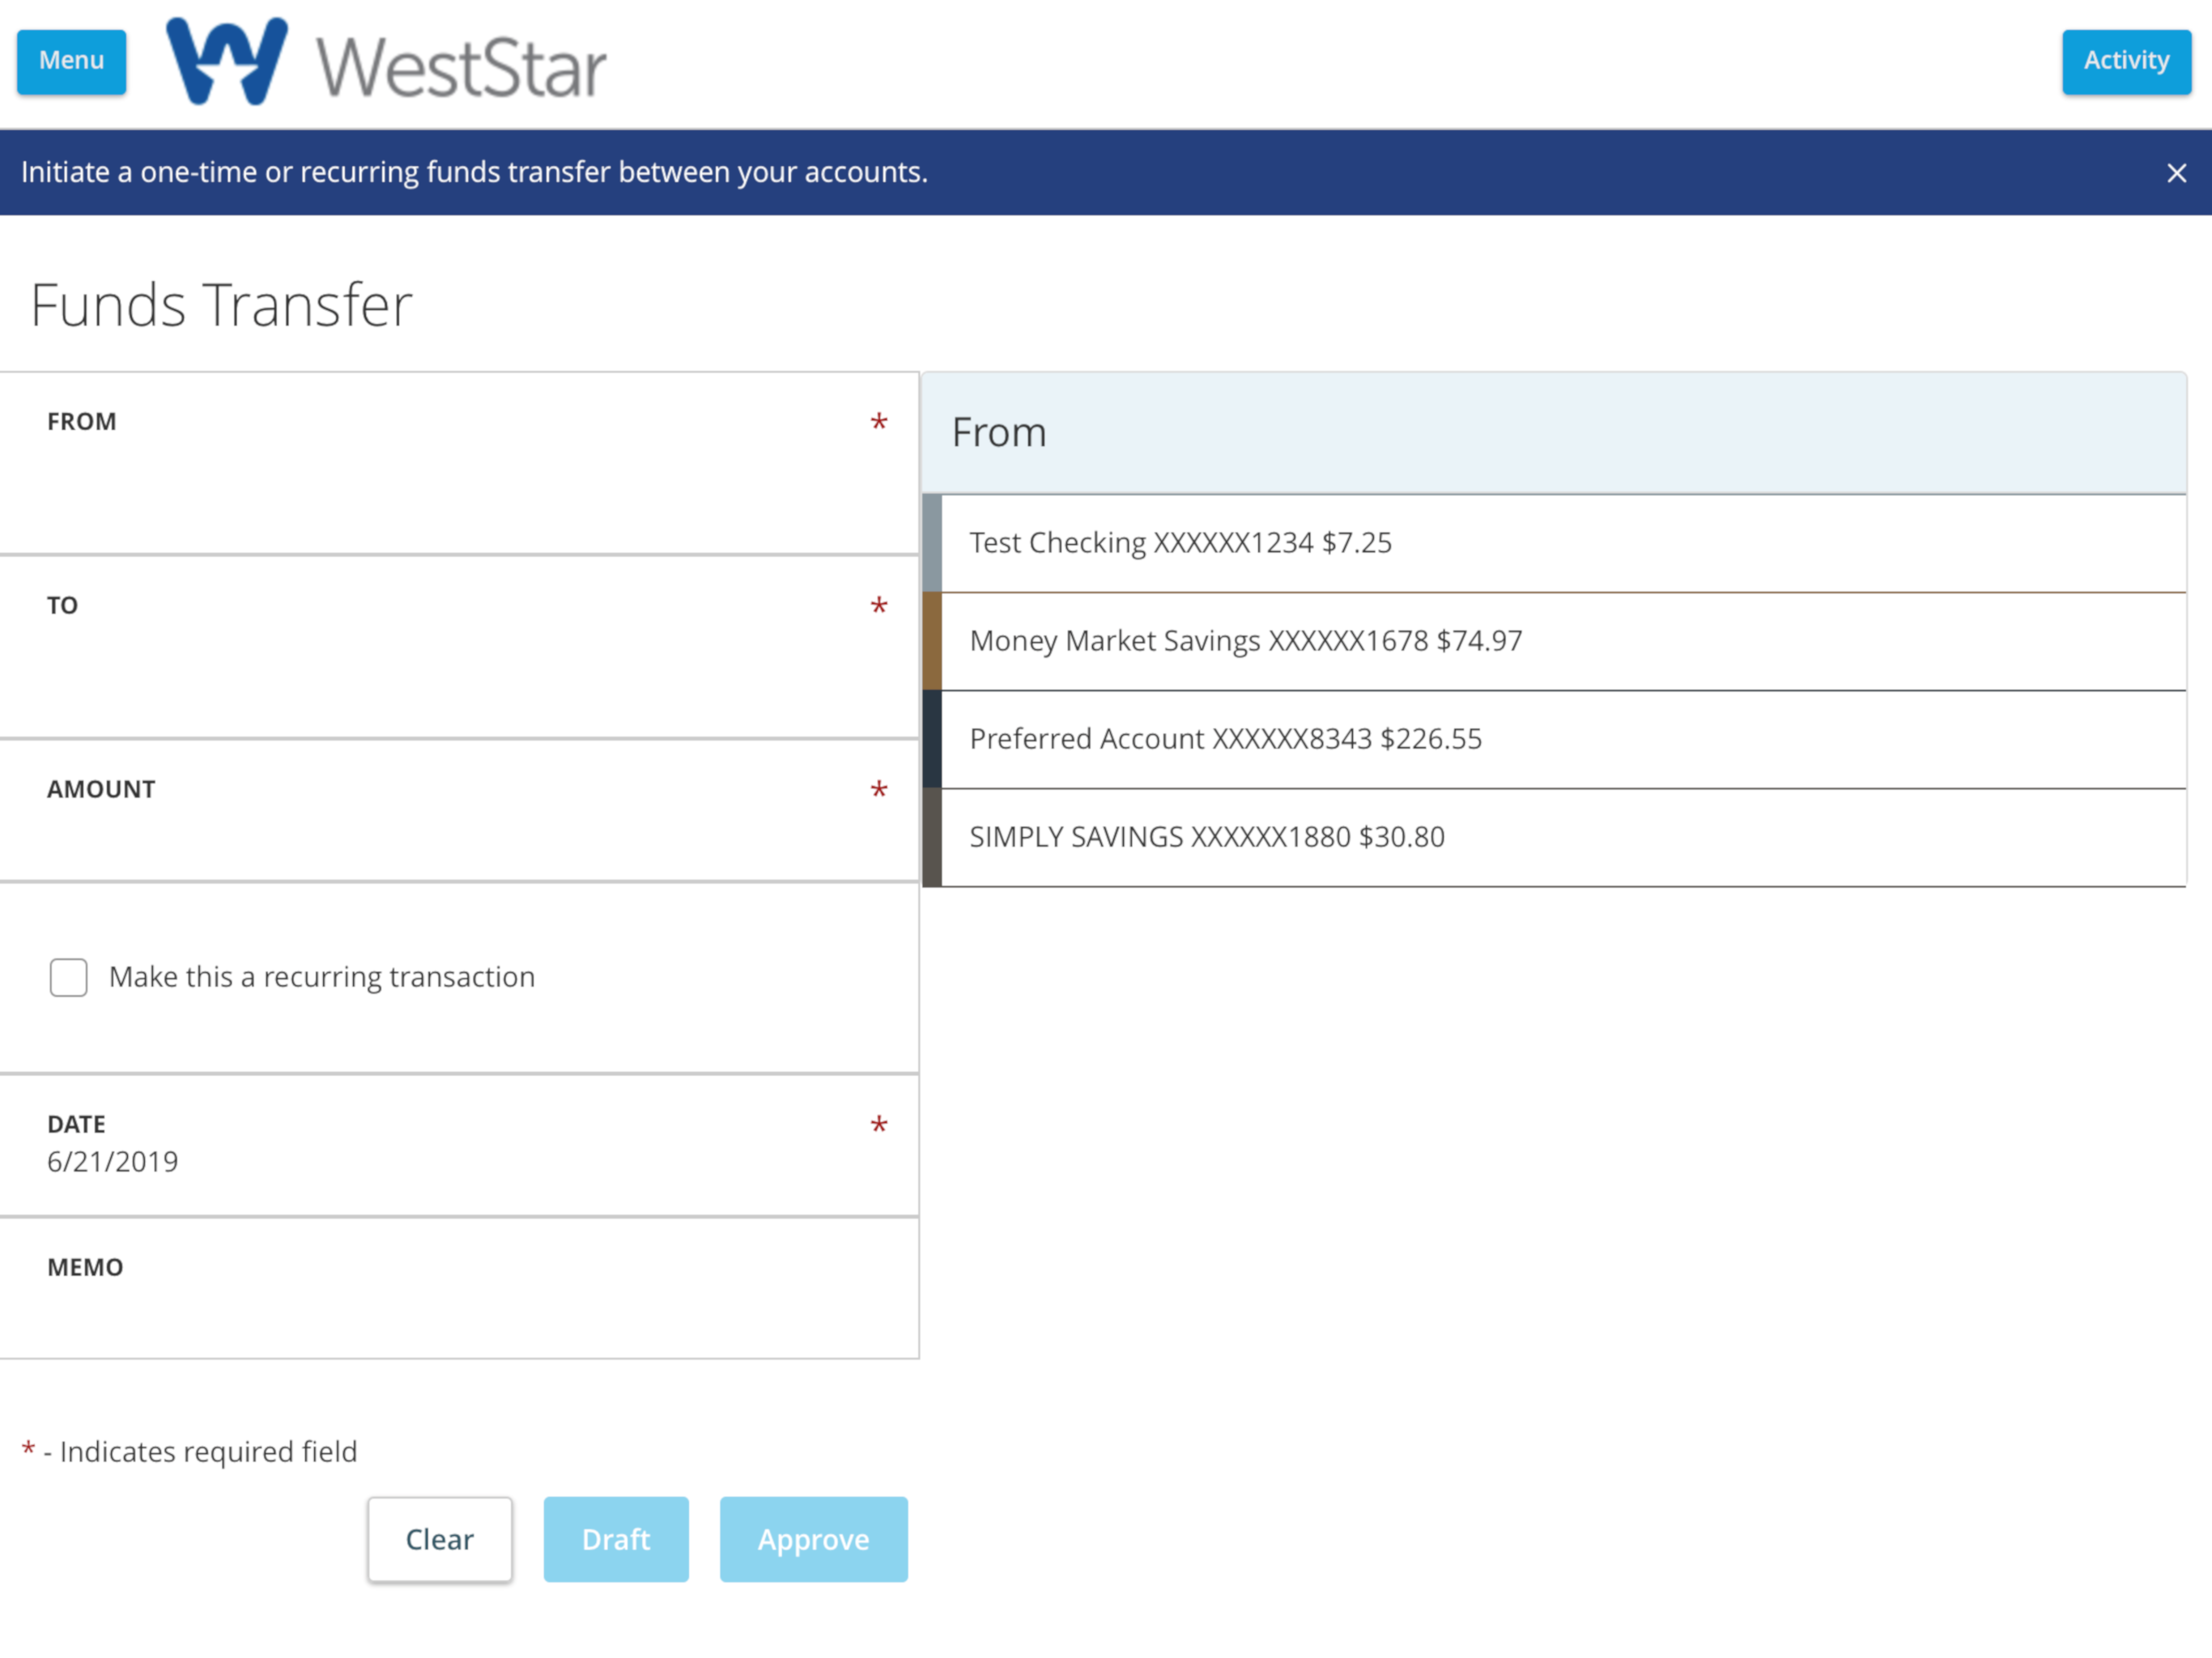The image size is (2212, 1658).
Task: Open the Activity panel button
Action: point(2126,61)
